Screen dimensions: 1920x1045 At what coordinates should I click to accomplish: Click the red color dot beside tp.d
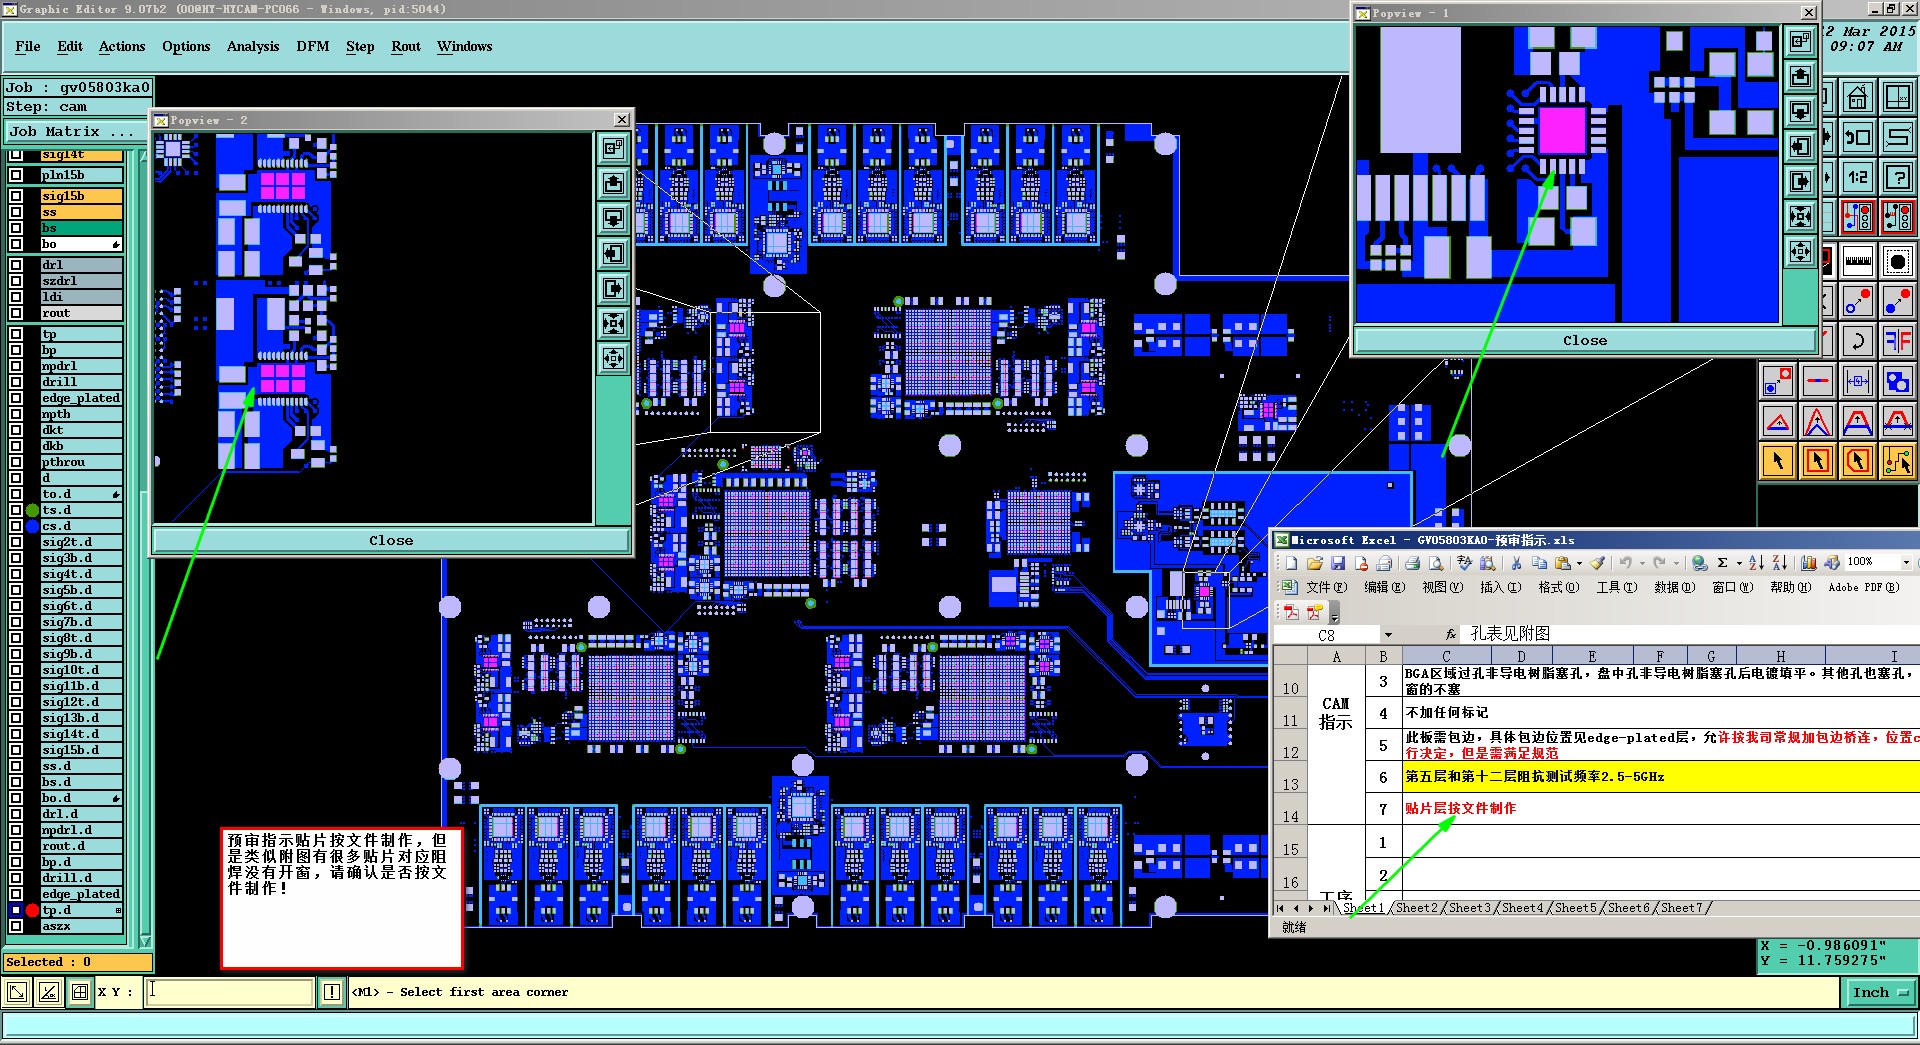[32, 910]
